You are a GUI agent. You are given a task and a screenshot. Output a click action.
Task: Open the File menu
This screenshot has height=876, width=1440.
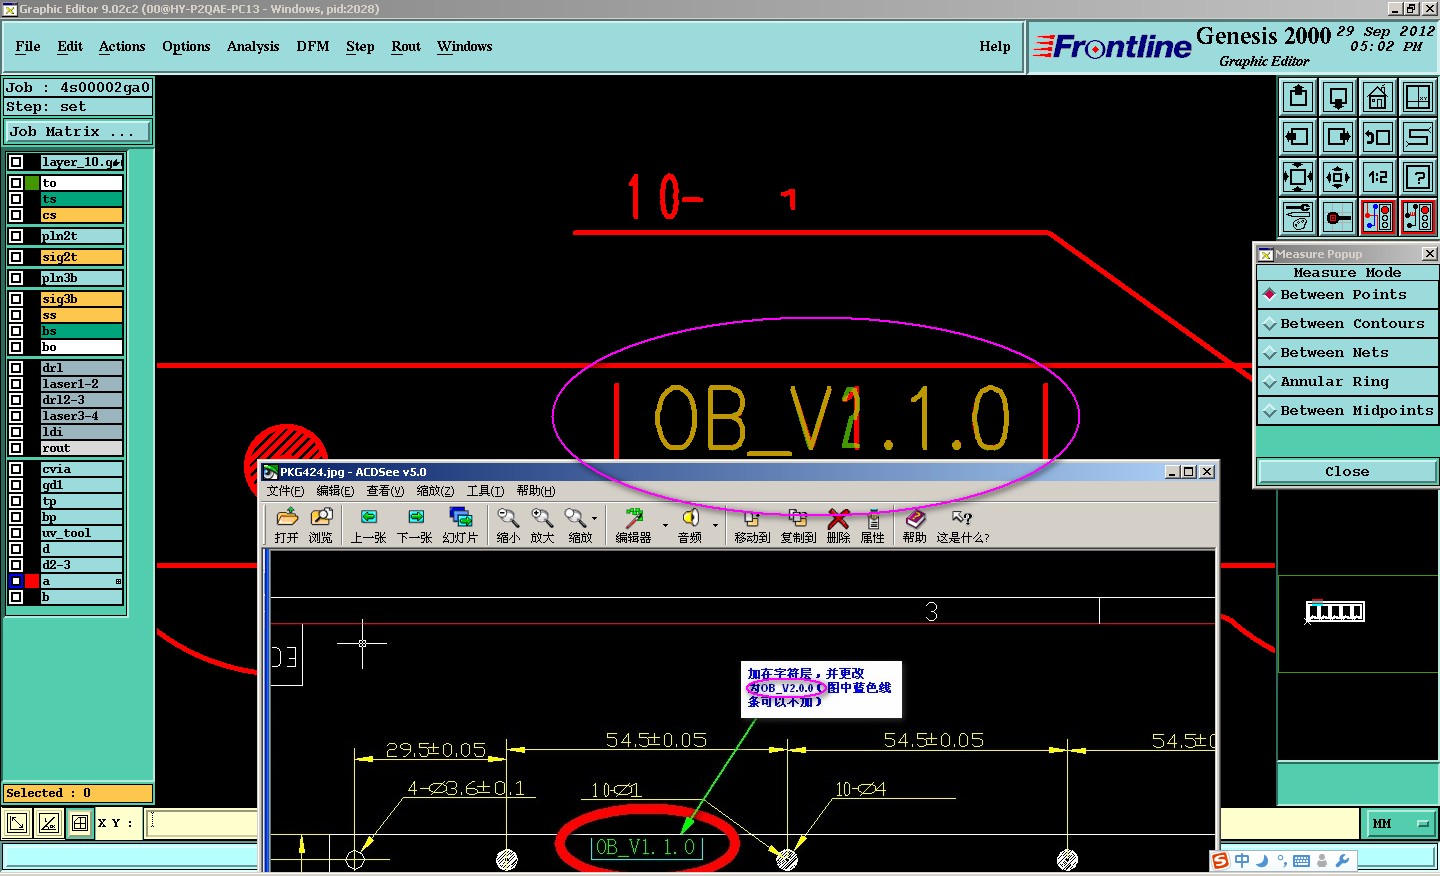(28, 46)
